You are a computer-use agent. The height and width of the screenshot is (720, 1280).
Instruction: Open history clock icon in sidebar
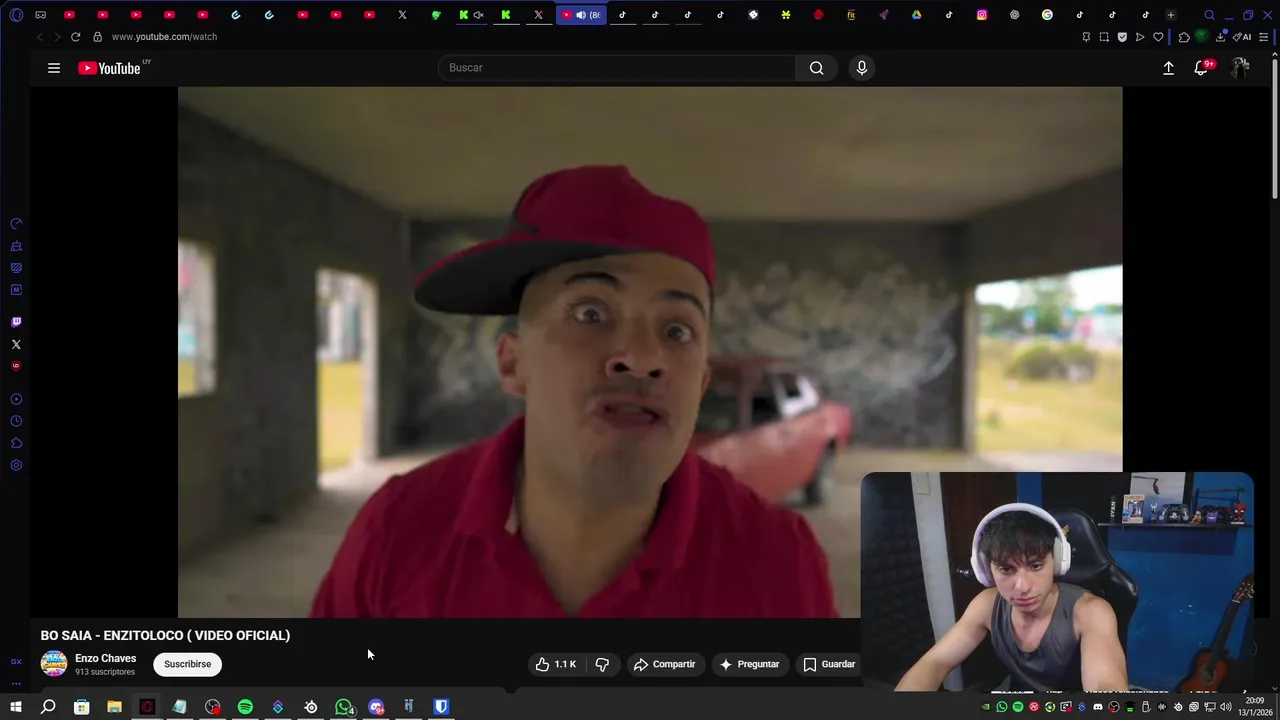click(16, 421)
